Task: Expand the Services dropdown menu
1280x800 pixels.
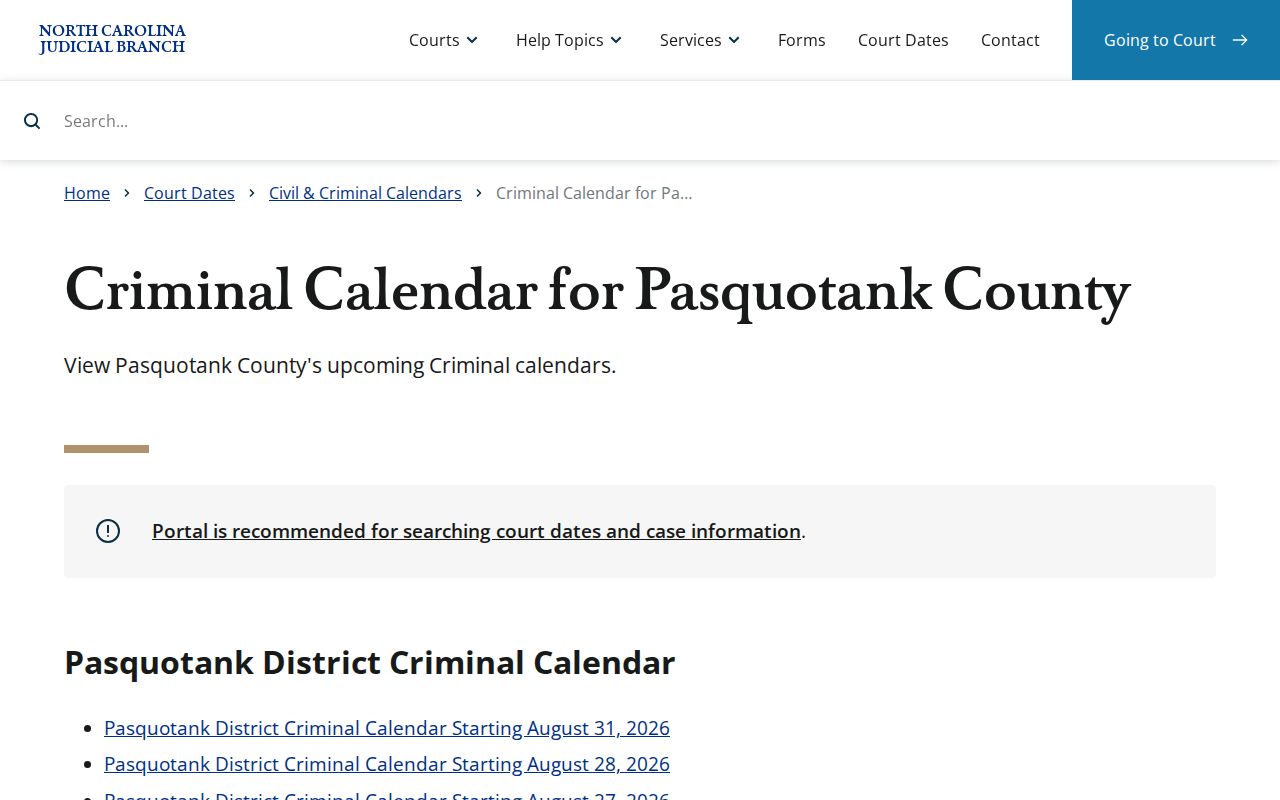Action: click(700, 40)
